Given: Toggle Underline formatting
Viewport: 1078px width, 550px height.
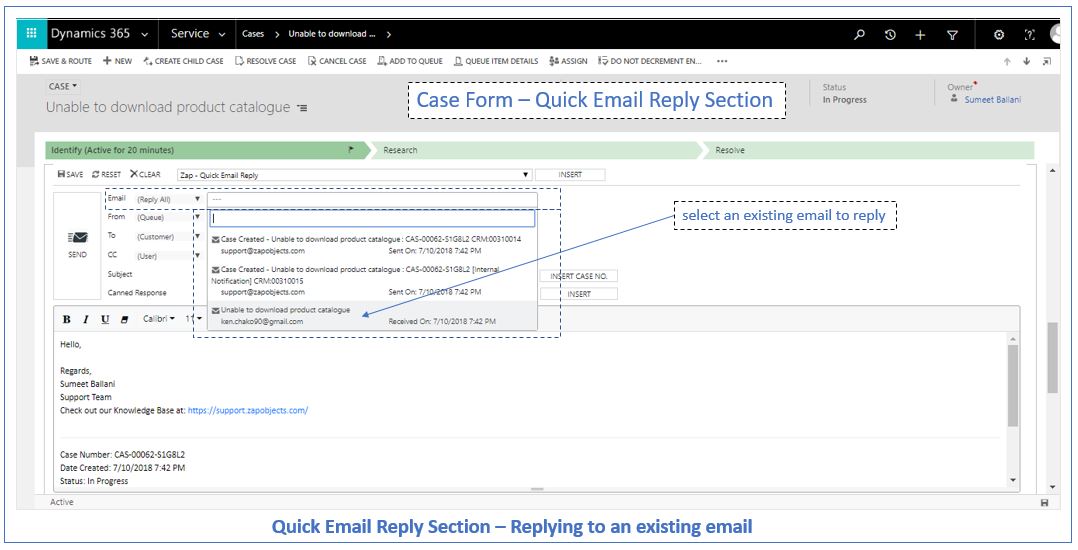Looking at the screenshot, I should [105, 319].
